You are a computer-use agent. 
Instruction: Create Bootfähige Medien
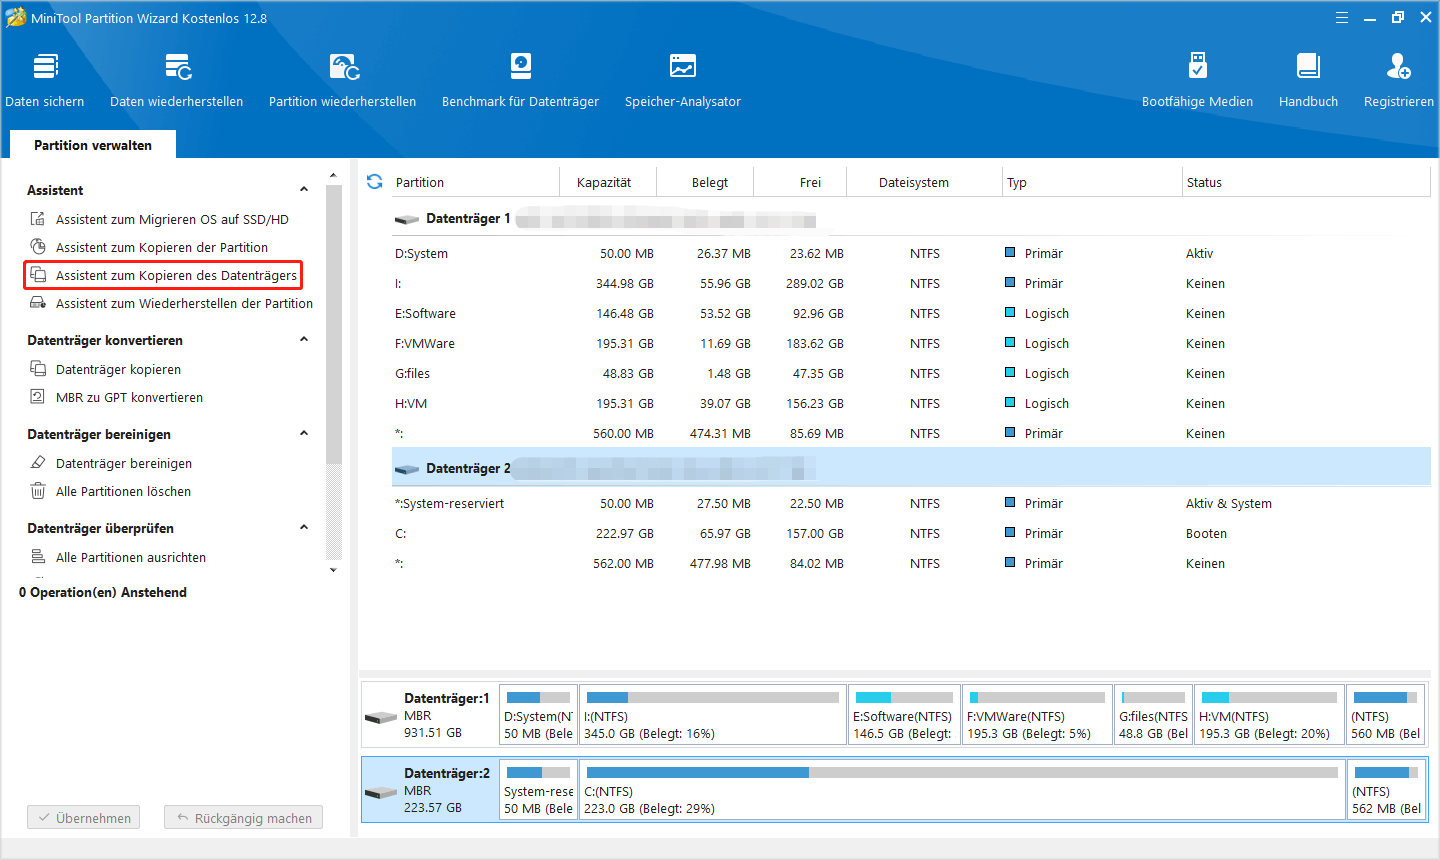tap(1197, 80)
